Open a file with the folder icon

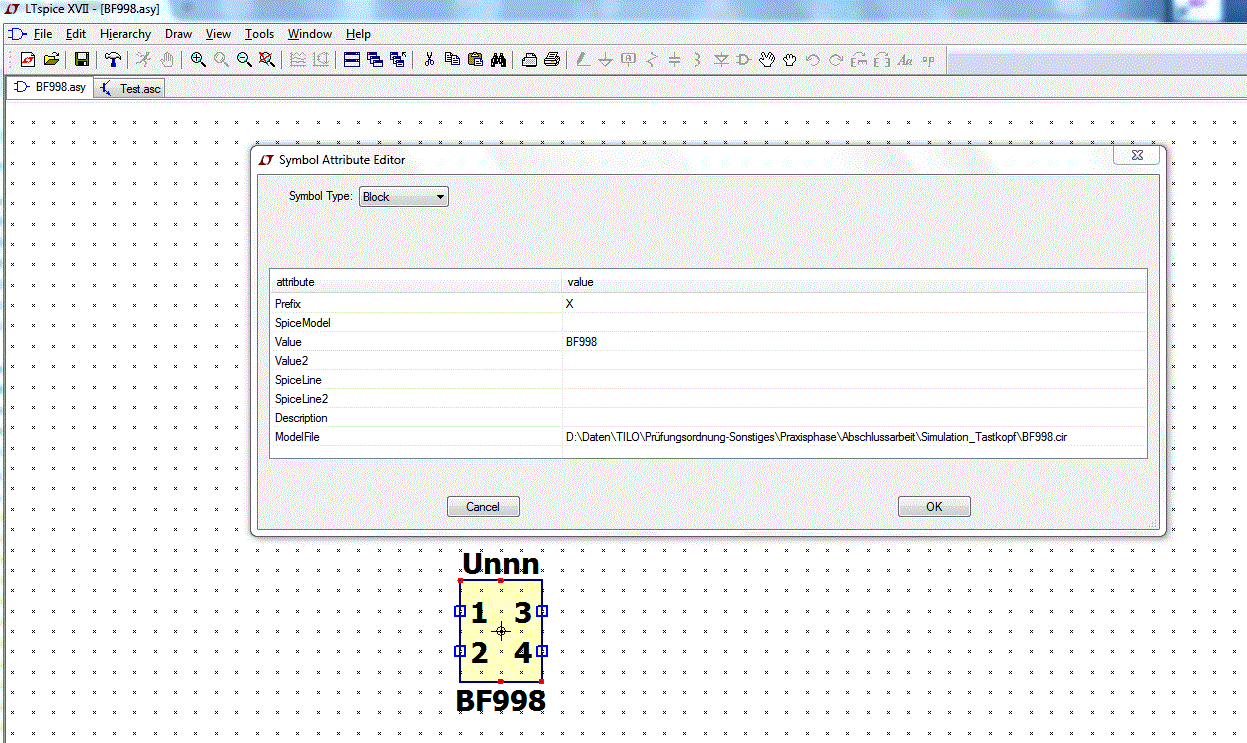pos(51,60)
